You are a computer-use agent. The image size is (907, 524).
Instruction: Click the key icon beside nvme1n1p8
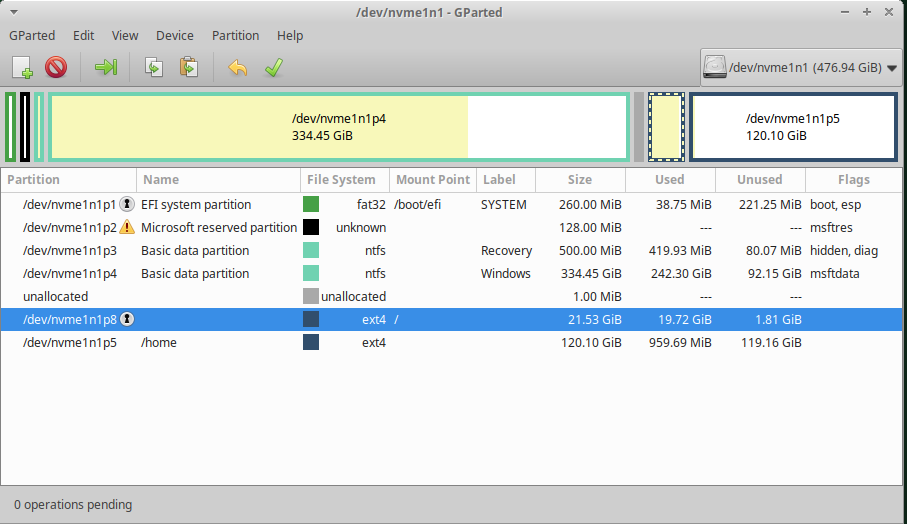[127, 319]
